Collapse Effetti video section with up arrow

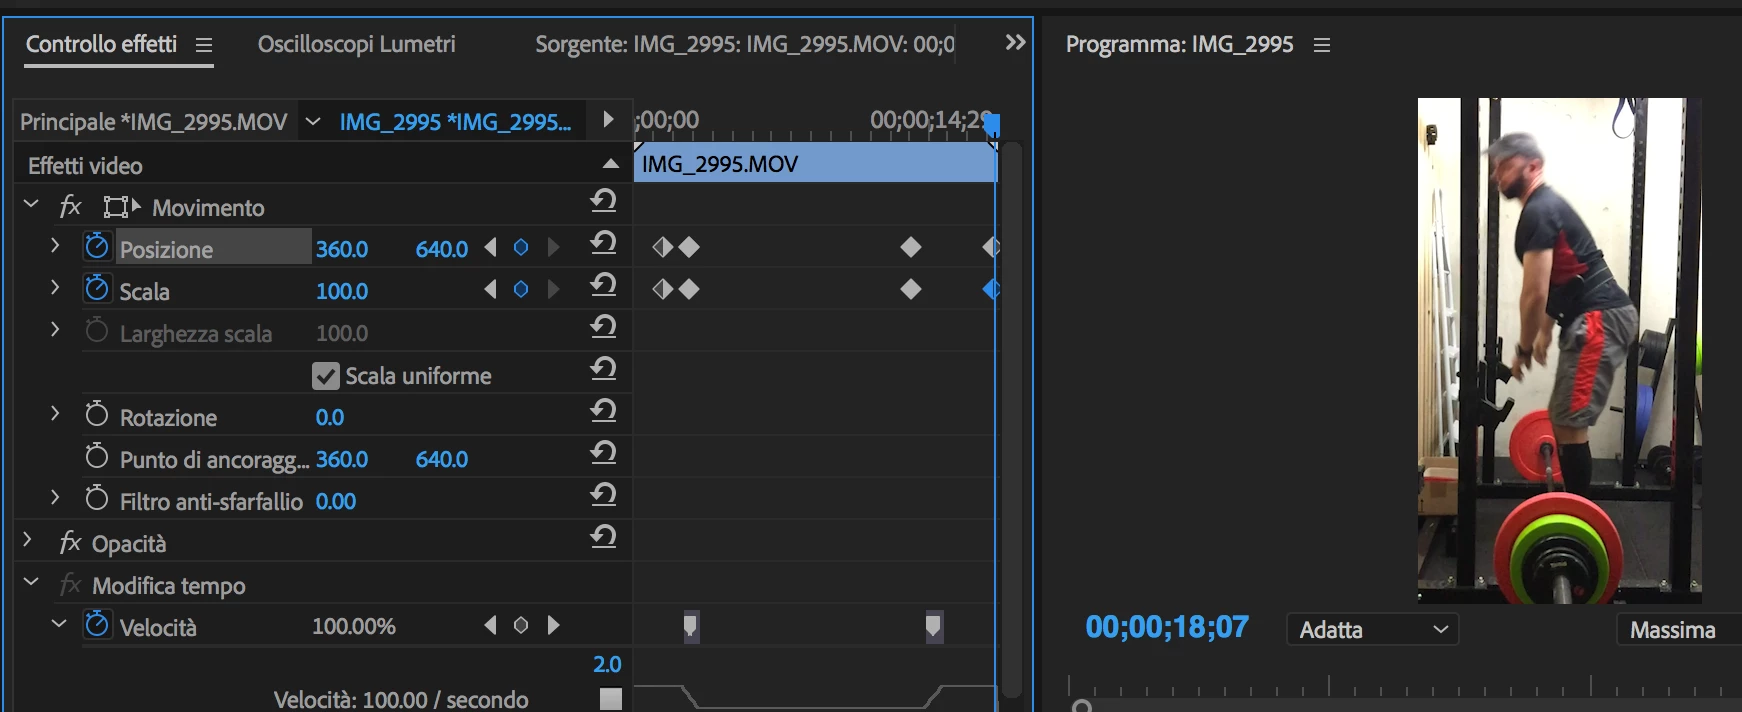click(610, 164)
